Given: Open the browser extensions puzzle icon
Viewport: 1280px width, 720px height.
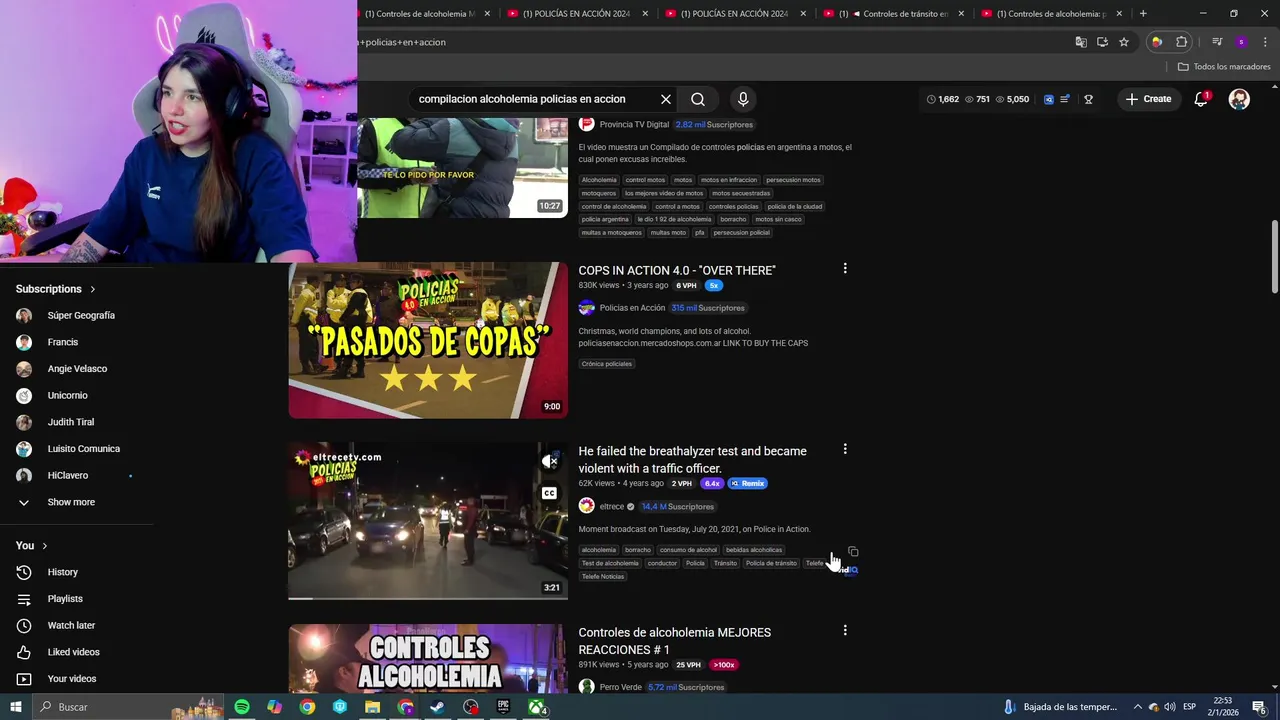Looking at the screenshot, I should 1182,42.
